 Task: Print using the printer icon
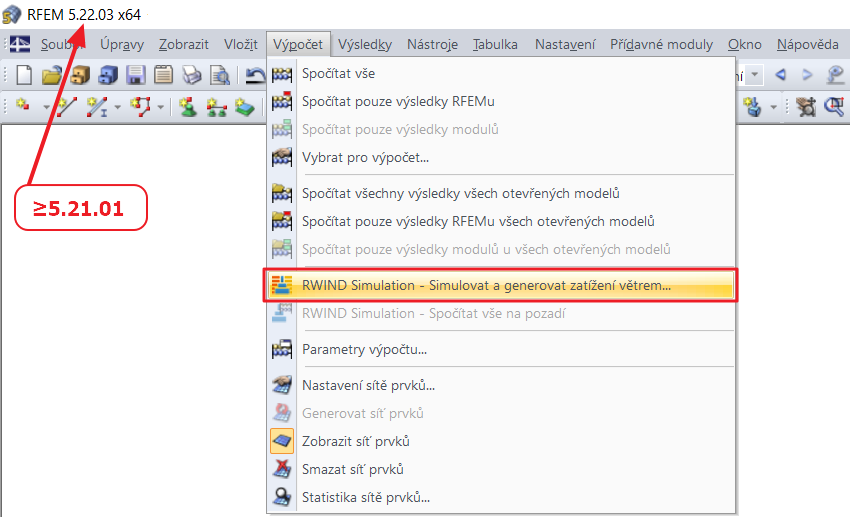coord(191,75)
